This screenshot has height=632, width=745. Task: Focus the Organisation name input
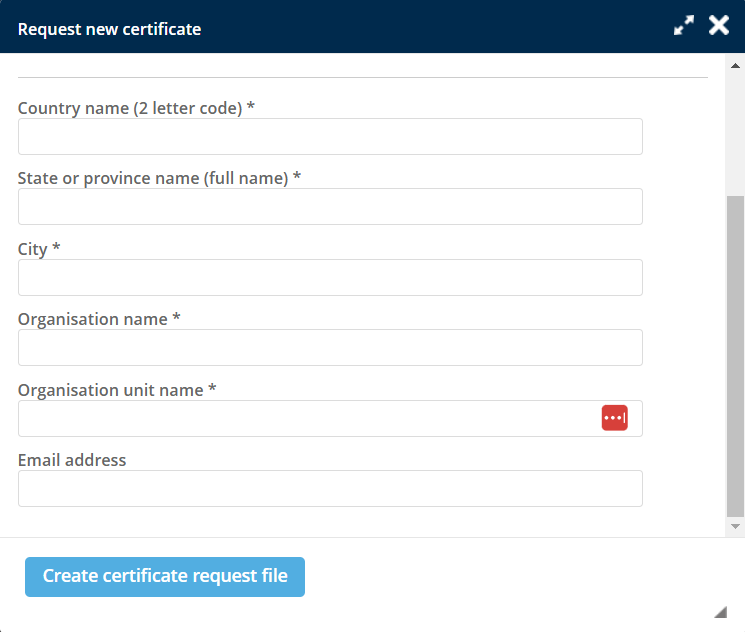pyautogui.click(x=330, y=348)
